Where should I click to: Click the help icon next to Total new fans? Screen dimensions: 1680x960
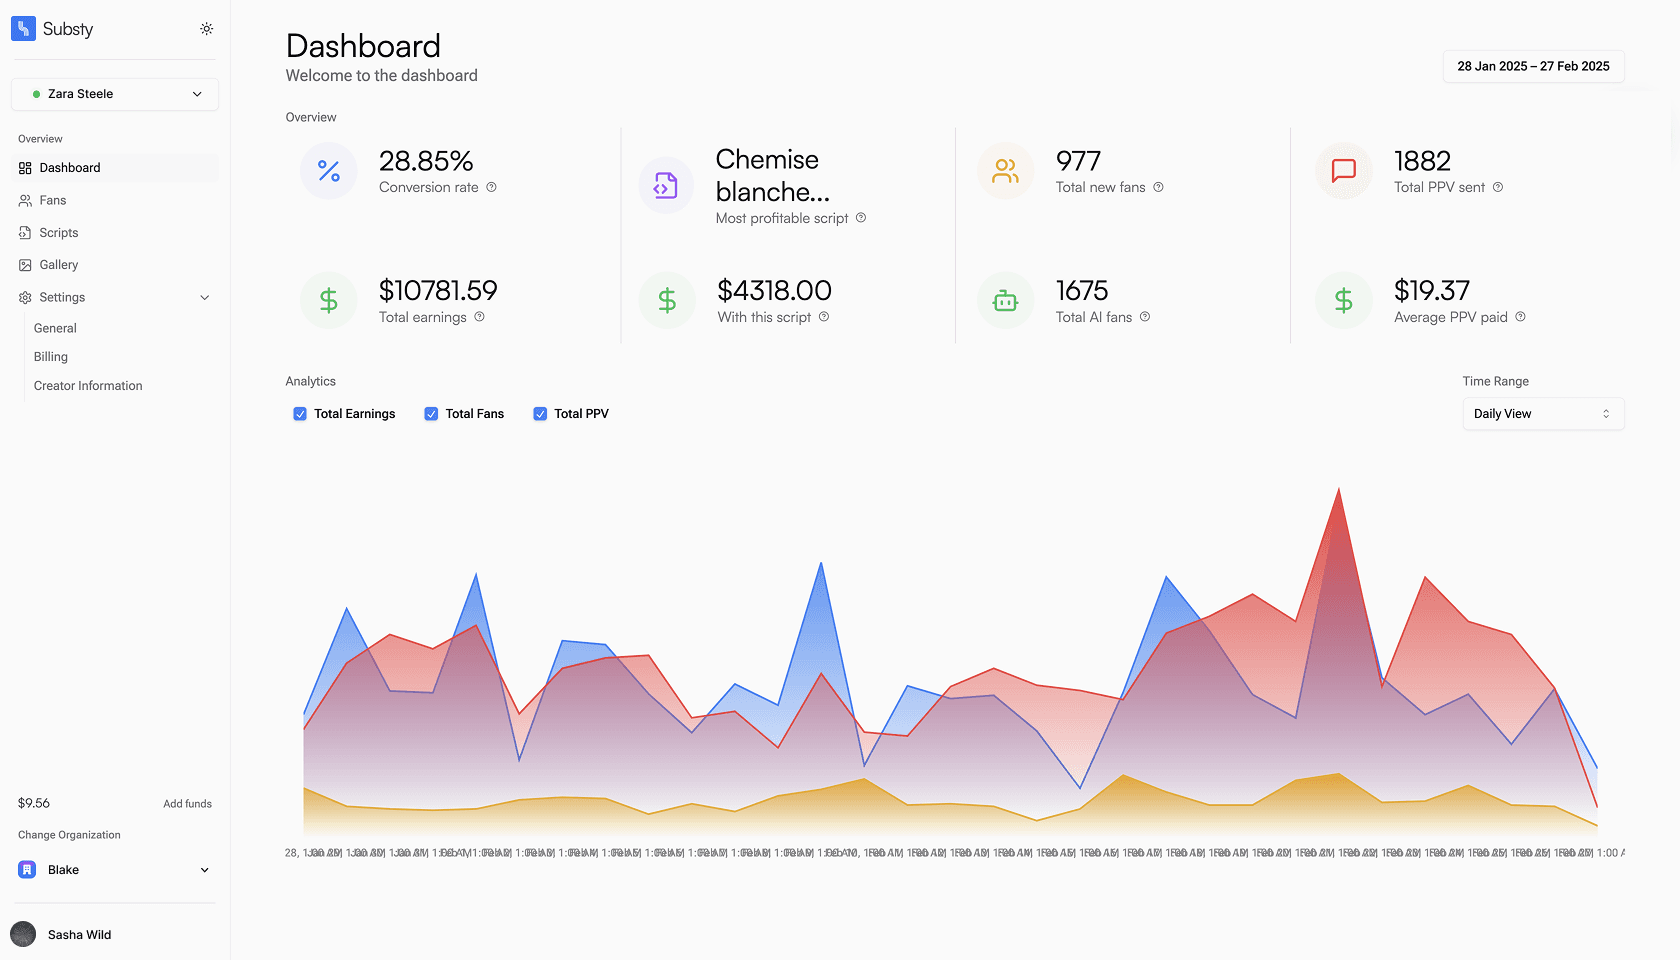tap(1158, 187)
